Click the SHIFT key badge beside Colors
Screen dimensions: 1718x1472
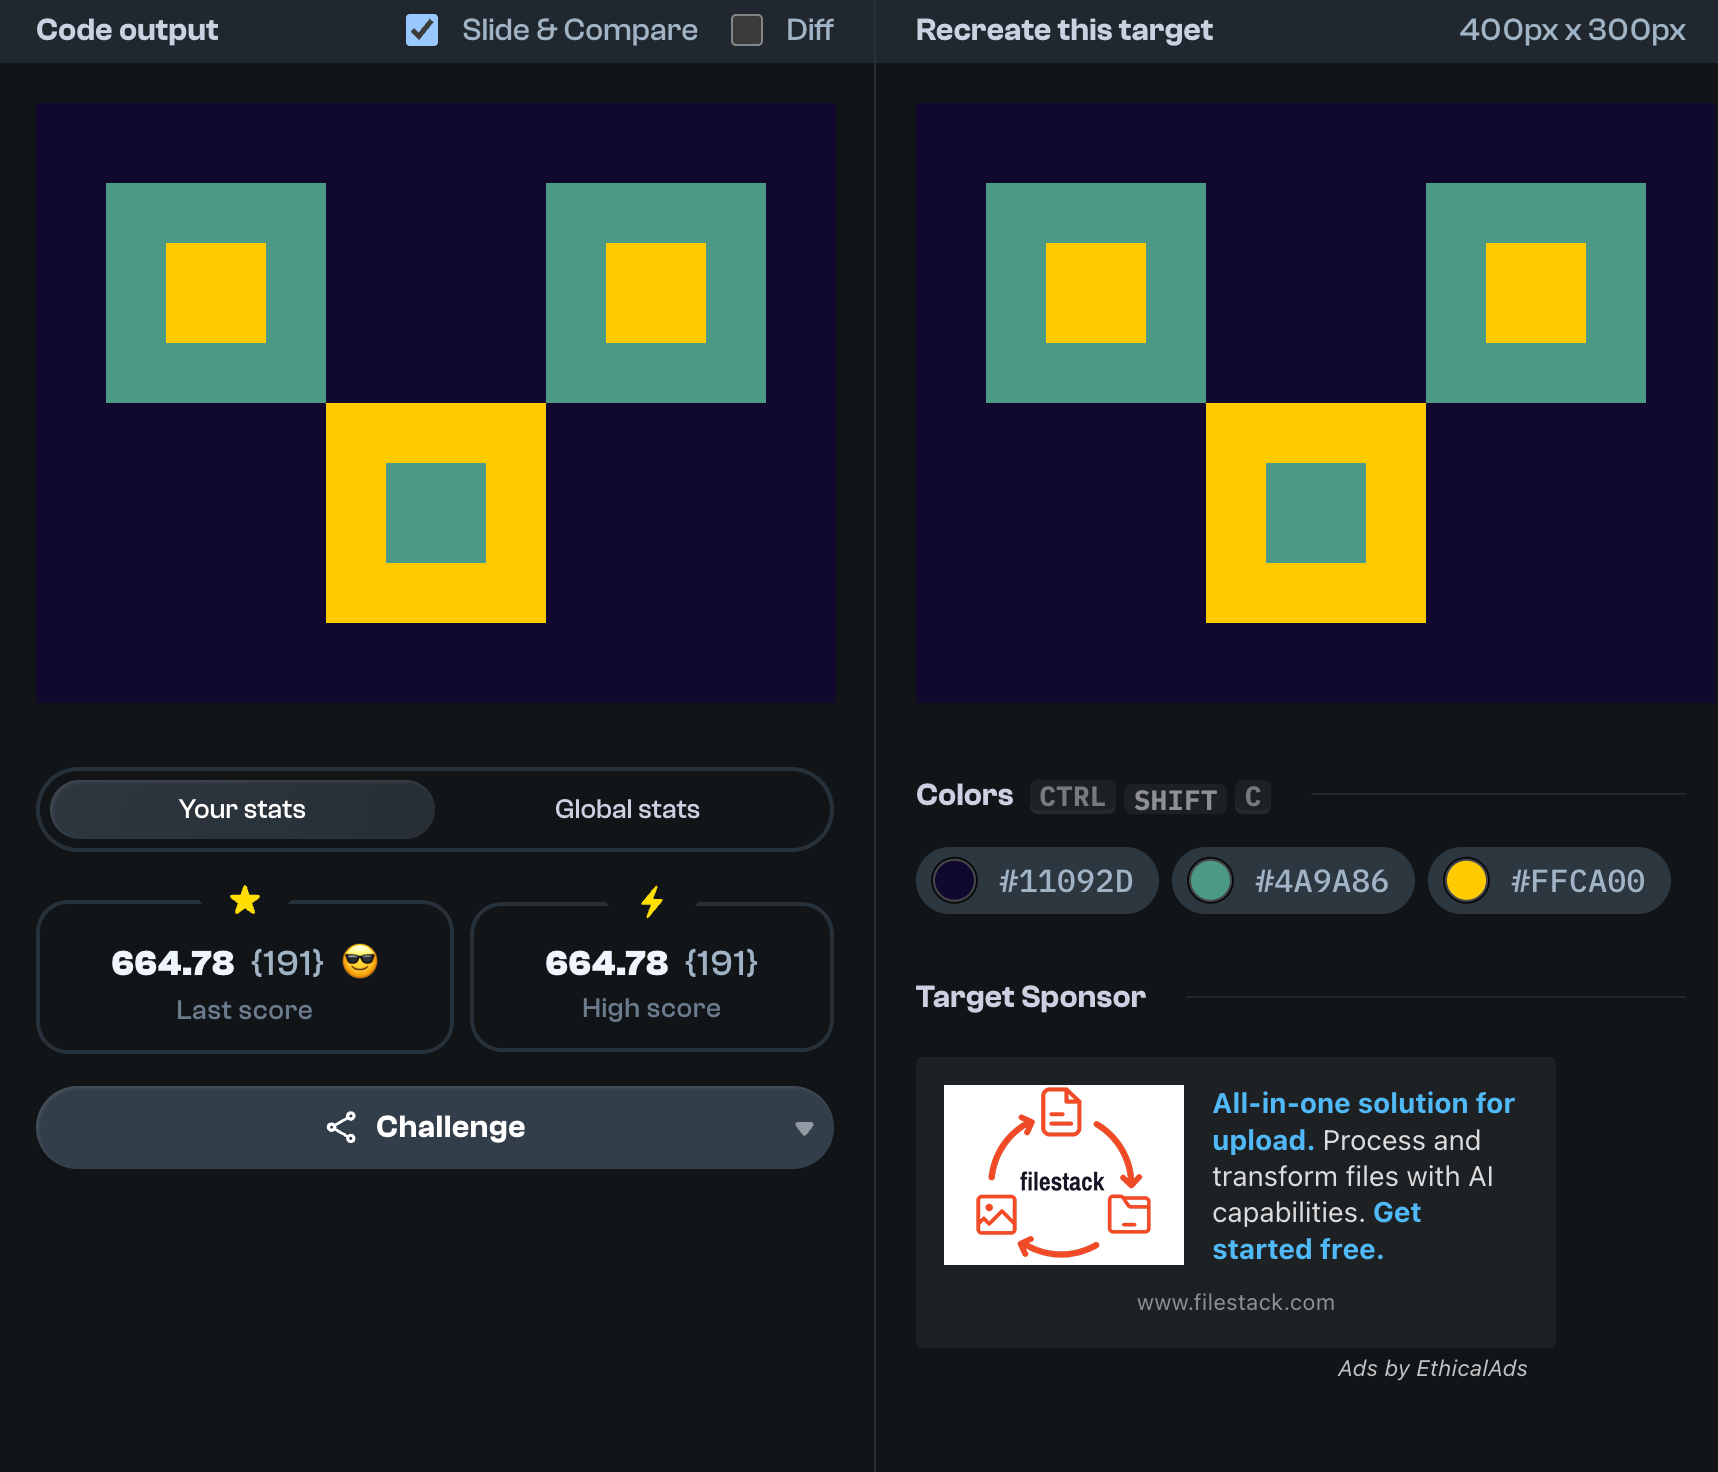[x=1175, y=799]
